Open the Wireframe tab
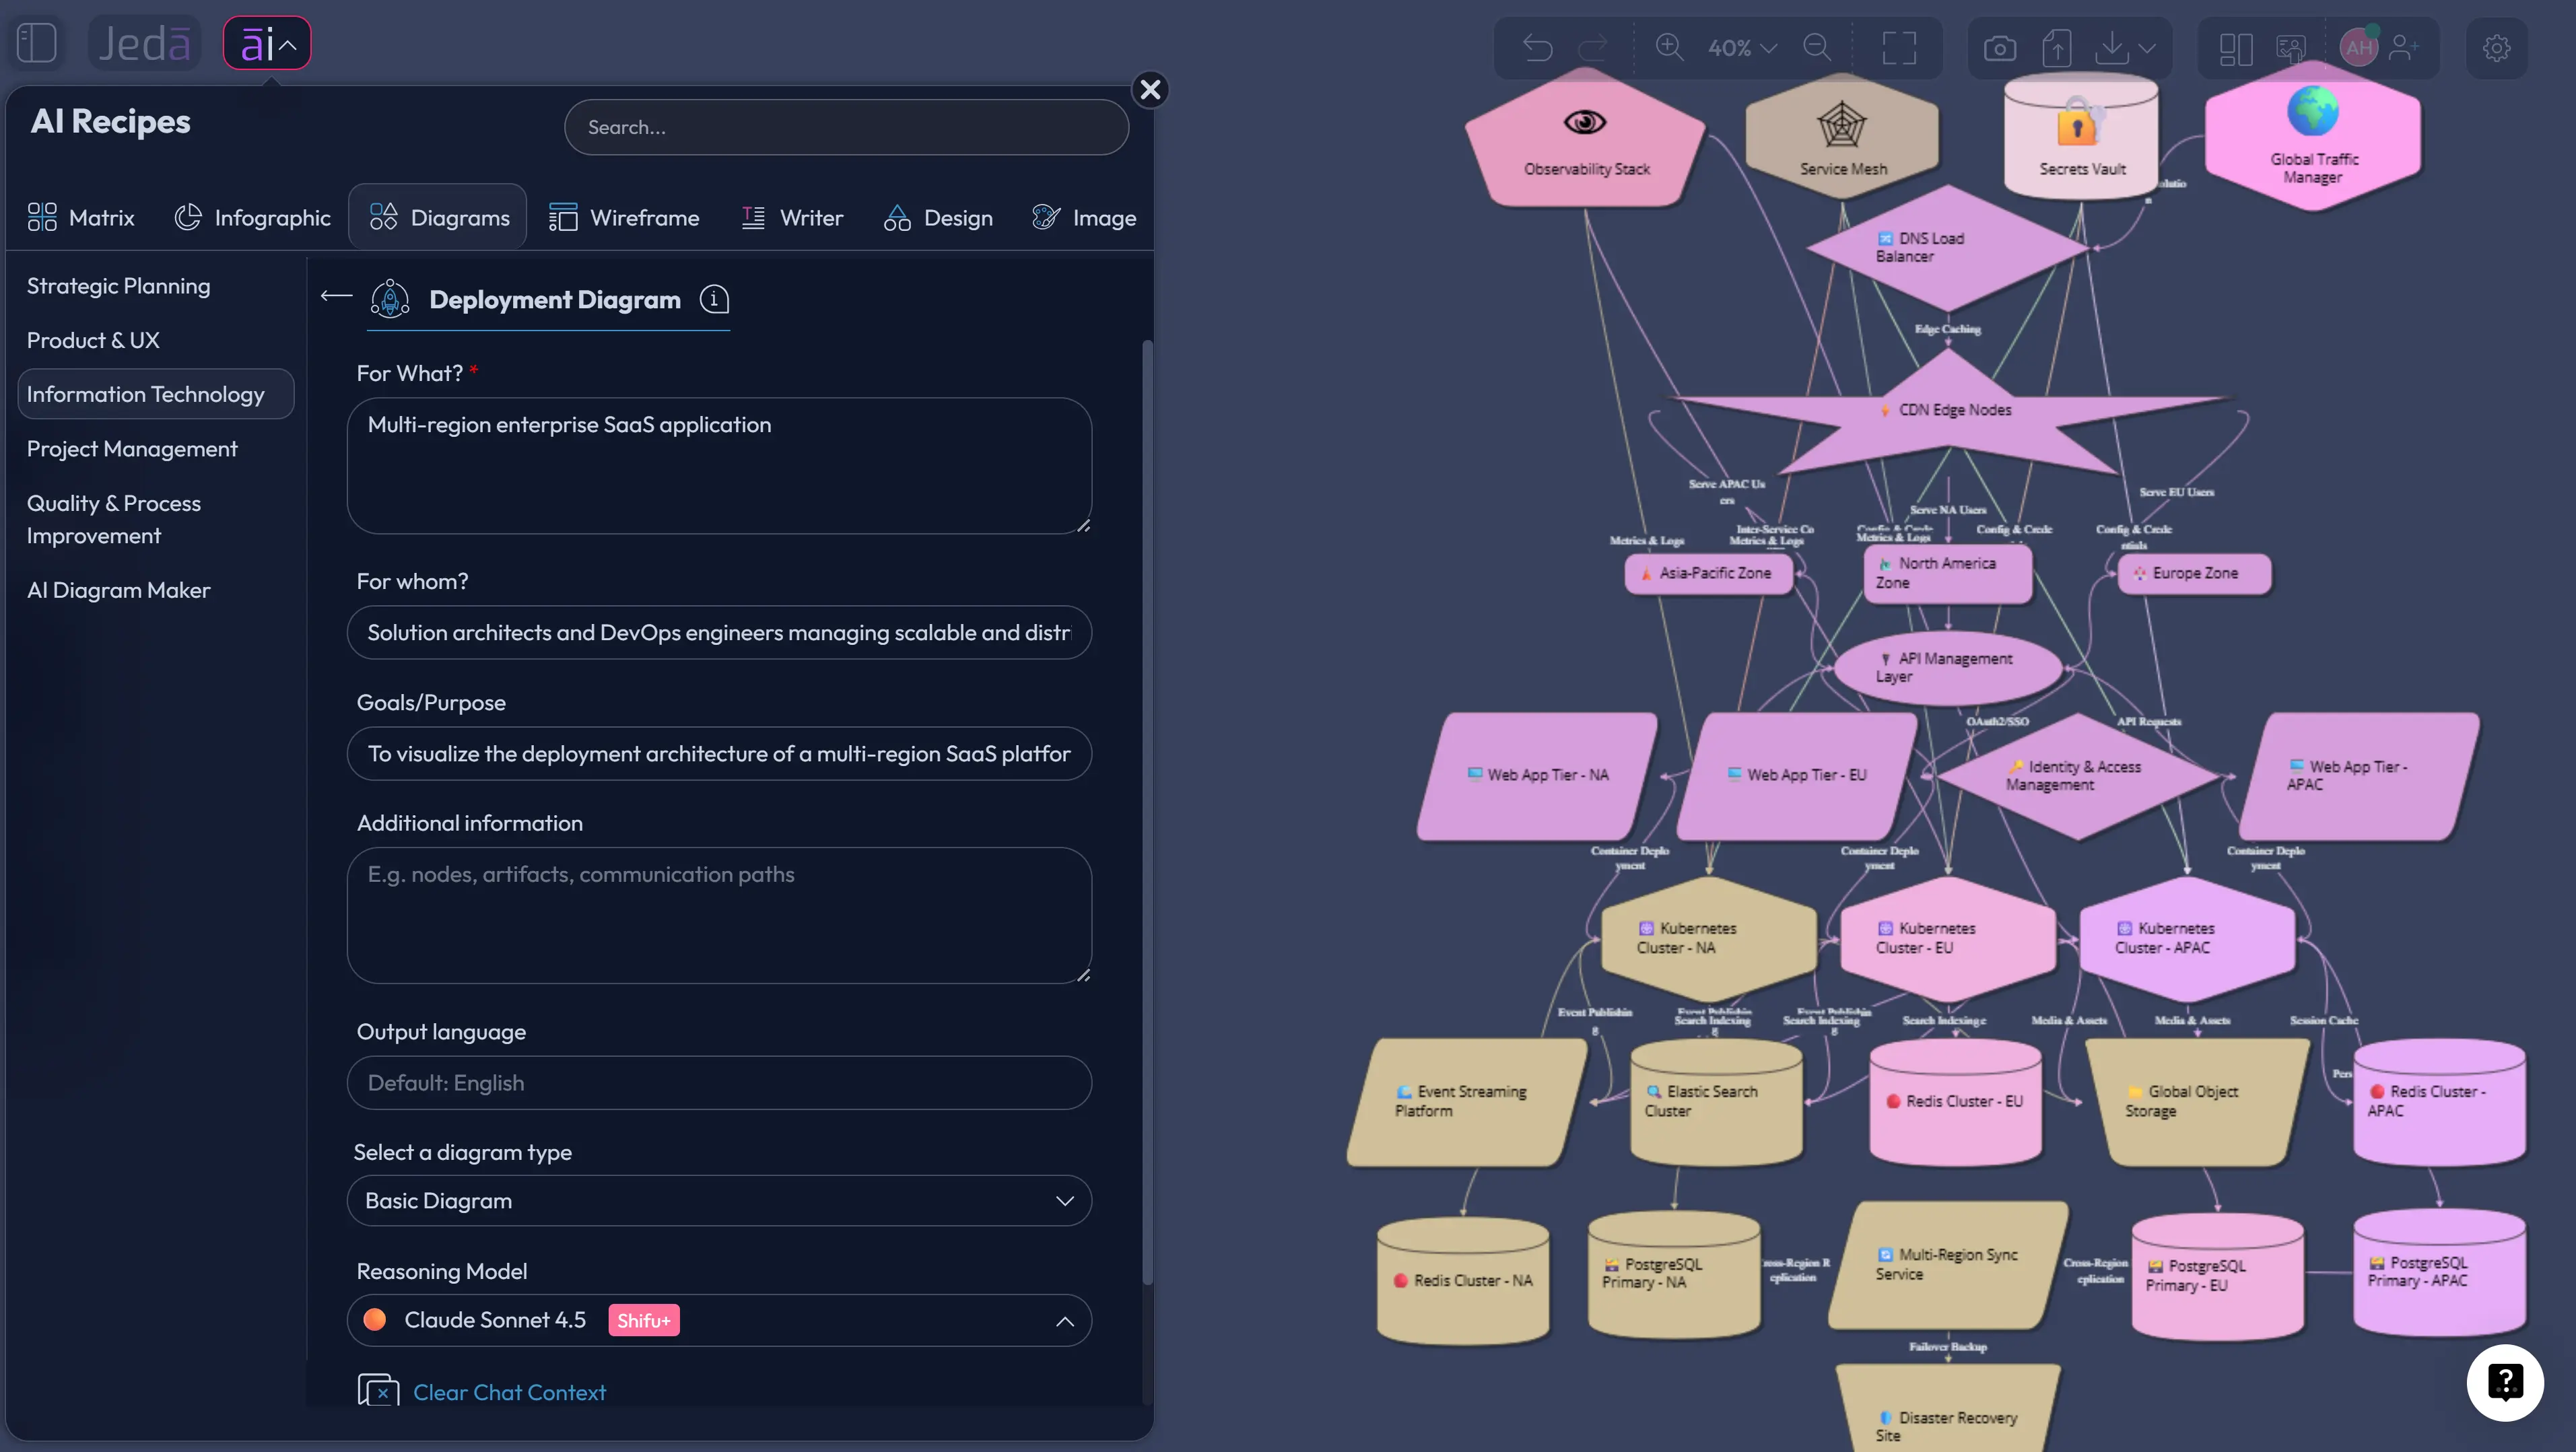 624,217
